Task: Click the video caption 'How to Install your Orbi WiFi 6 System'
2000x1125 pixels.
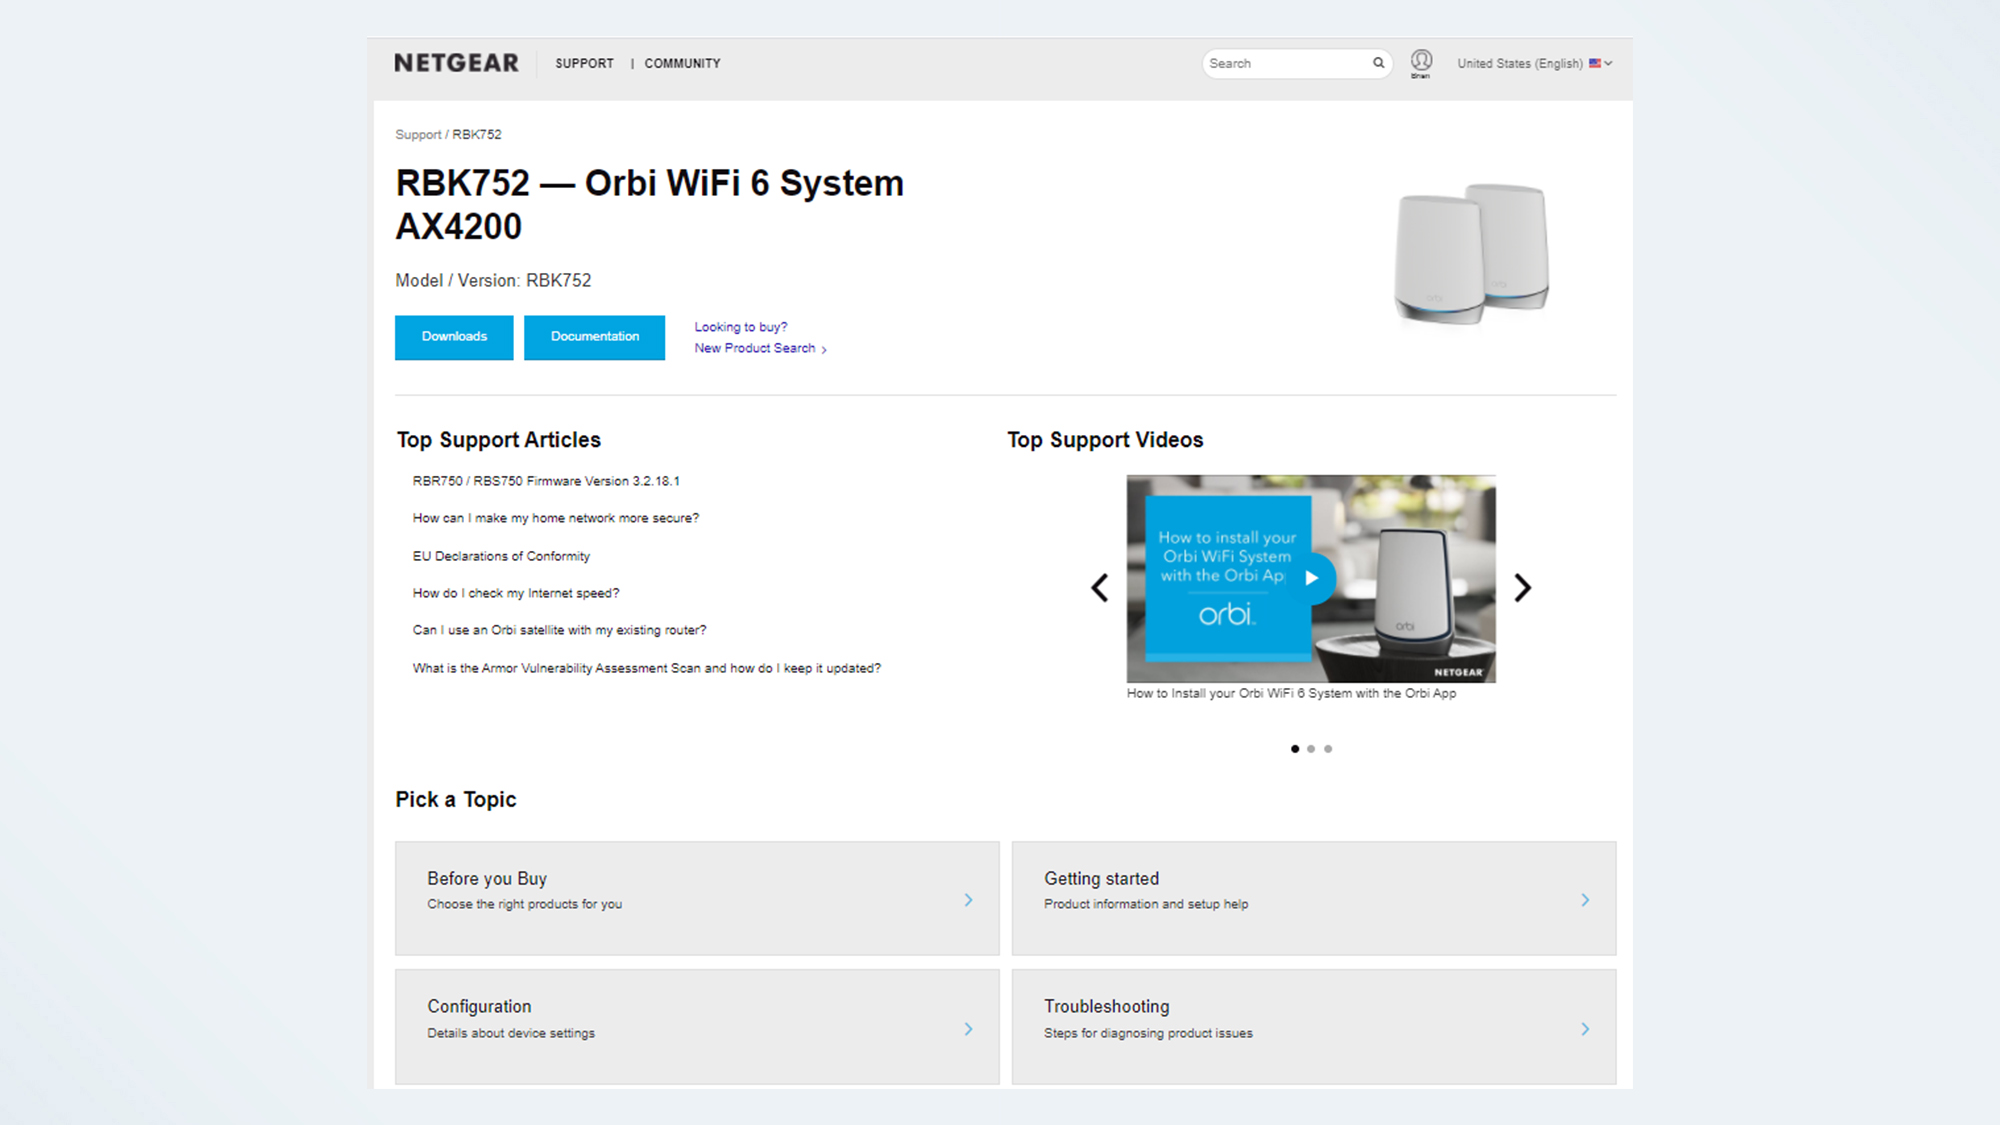Action: 1291,693
